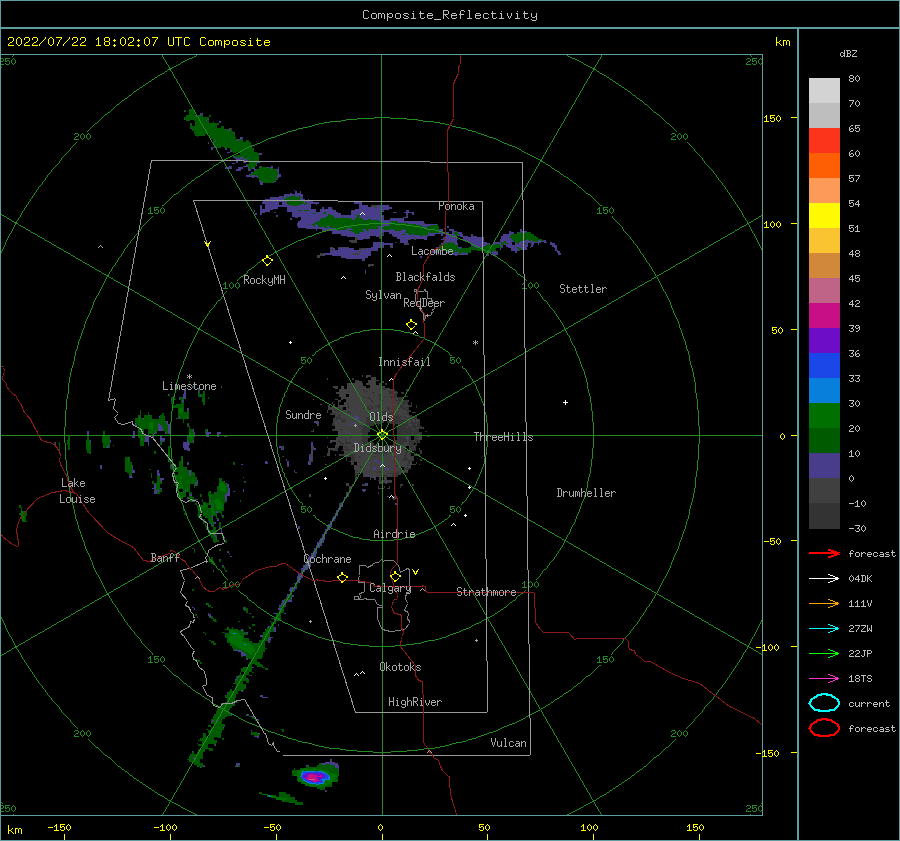Image resolution: width=900 pixels, height=841 pixels.
Task: Click the radar site marker near Didsbury
Action: [382, 435]
